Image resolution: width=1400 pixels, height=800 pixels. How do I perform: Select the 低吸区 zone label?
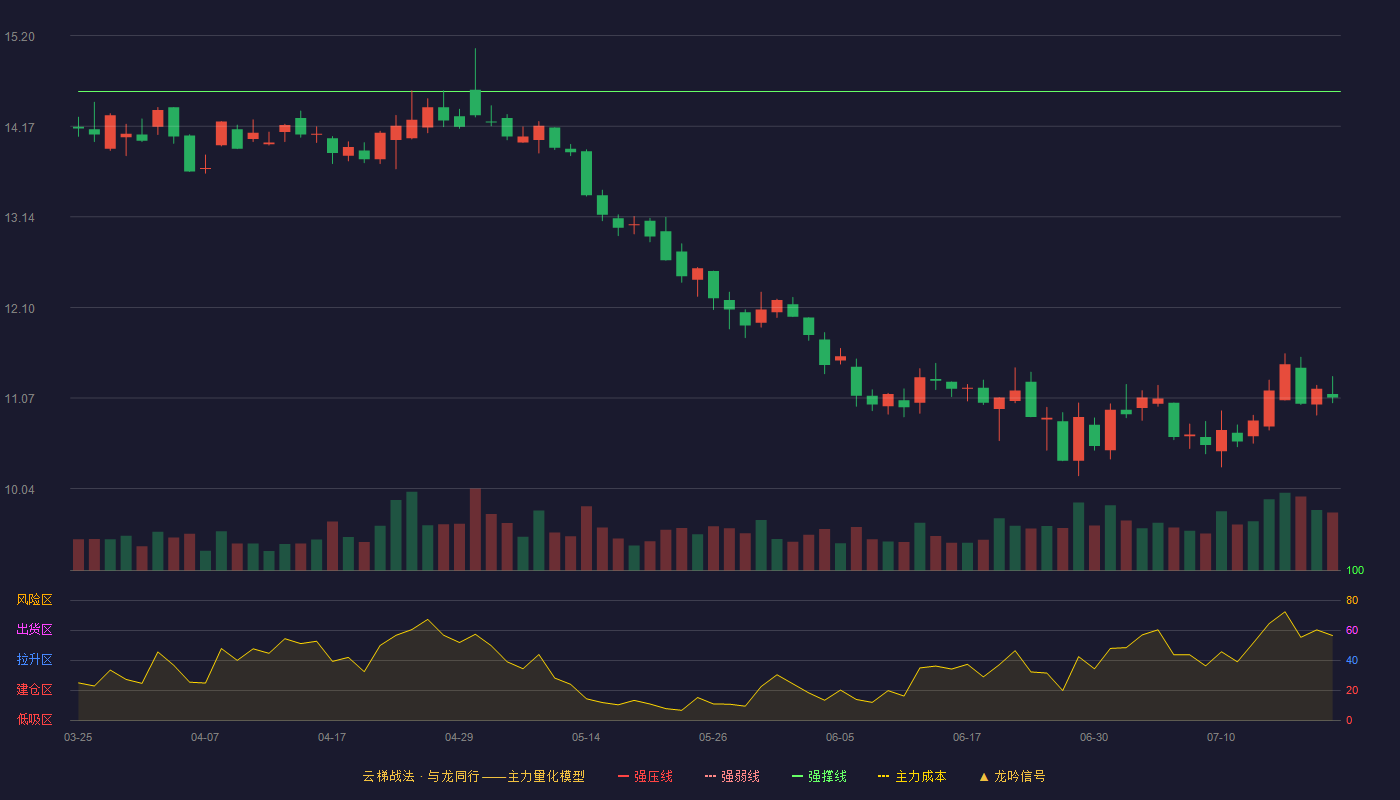pyautogui.click(x=34, y=719)
